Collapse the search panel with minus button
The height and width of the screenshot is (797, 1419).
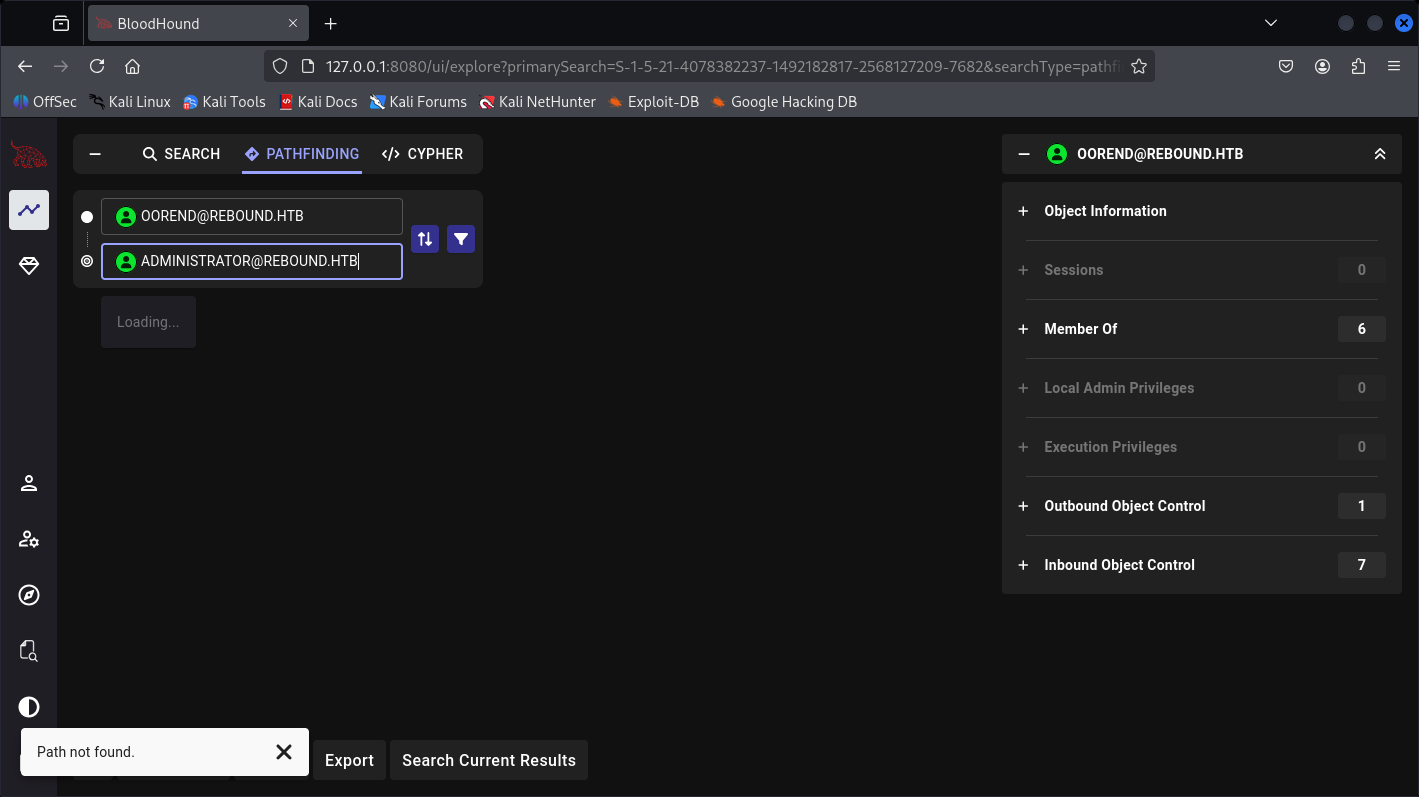click(x=96, y=154)
